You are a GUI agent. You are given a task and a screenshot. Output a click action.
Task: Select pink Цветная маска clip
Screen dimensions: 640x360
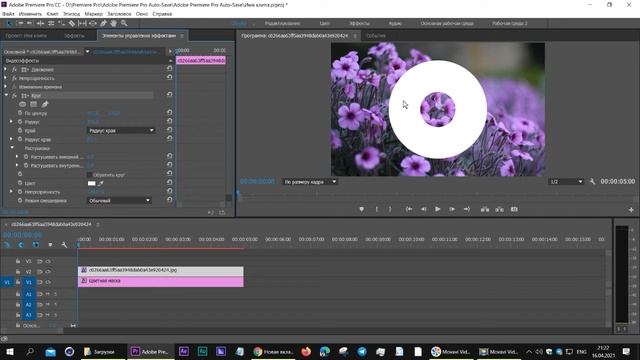pos(161,281)
